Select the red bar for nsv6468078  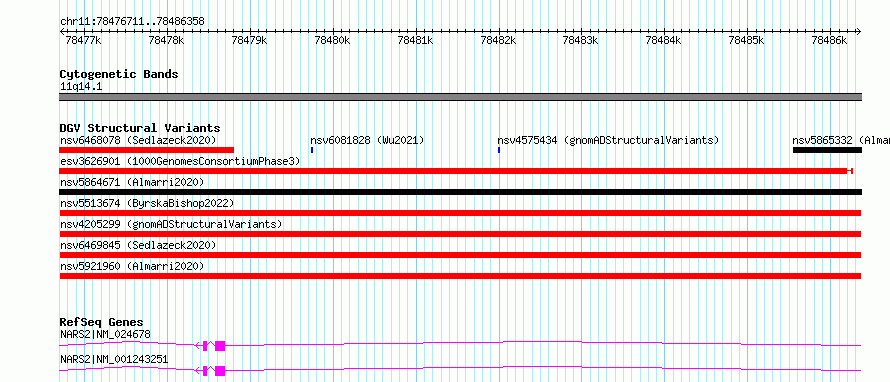[x=146, y=150]
